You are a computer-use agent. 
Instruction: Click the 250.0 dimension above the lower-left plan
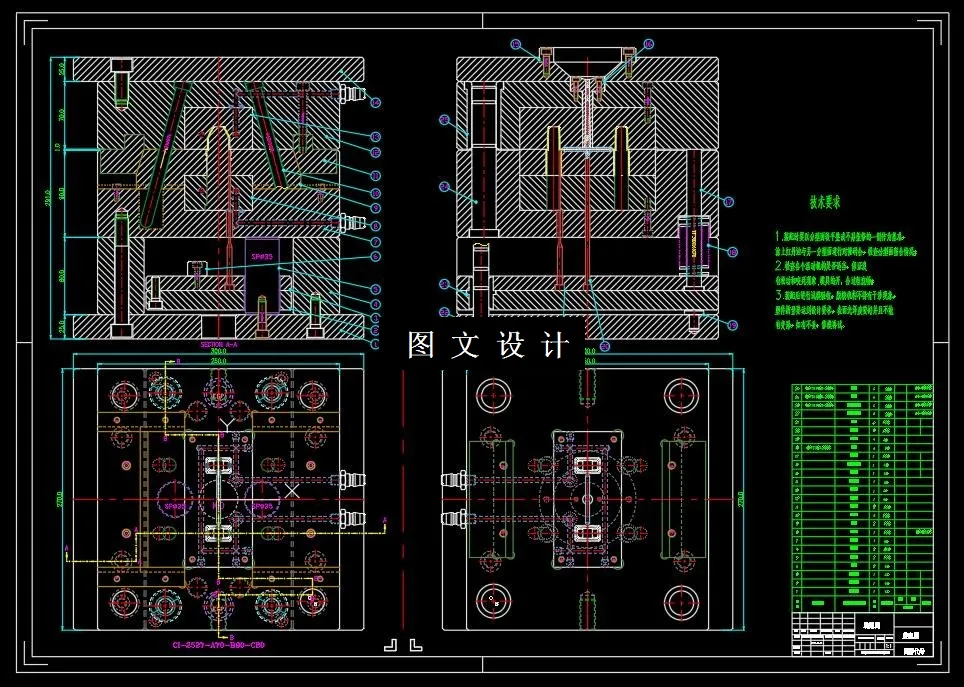(218, 361)
